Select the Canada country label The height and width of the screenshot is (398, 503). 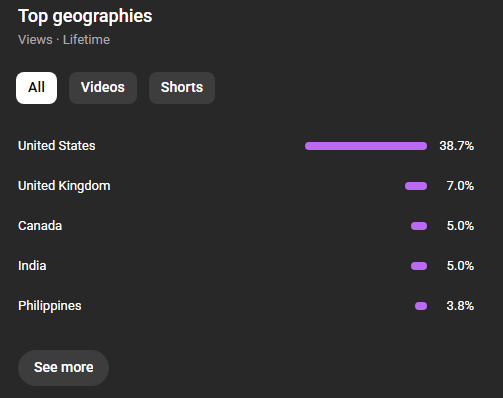tap(40, 226)
